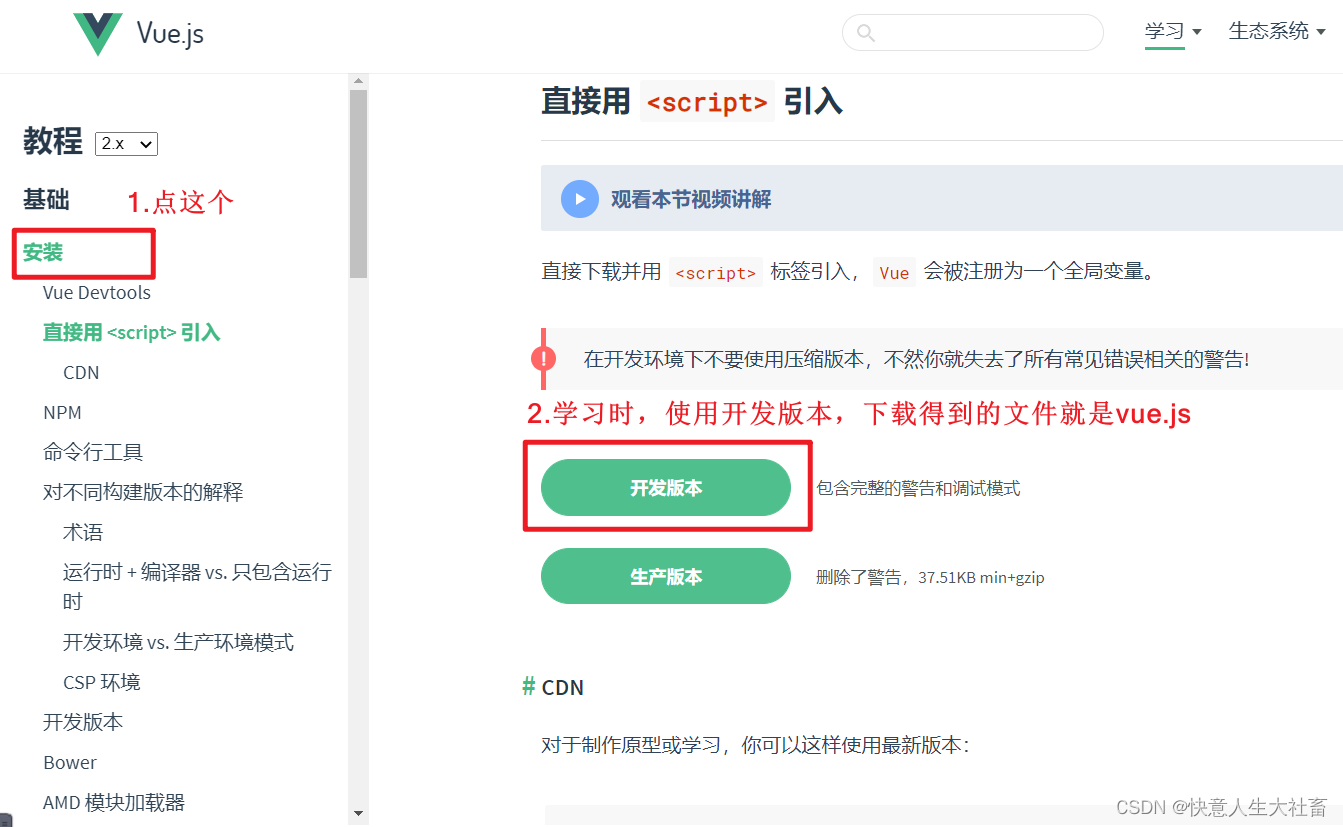Jump to CDN sidebar link
Screen dimensions: 1343x827
click(x=81, y=373)
